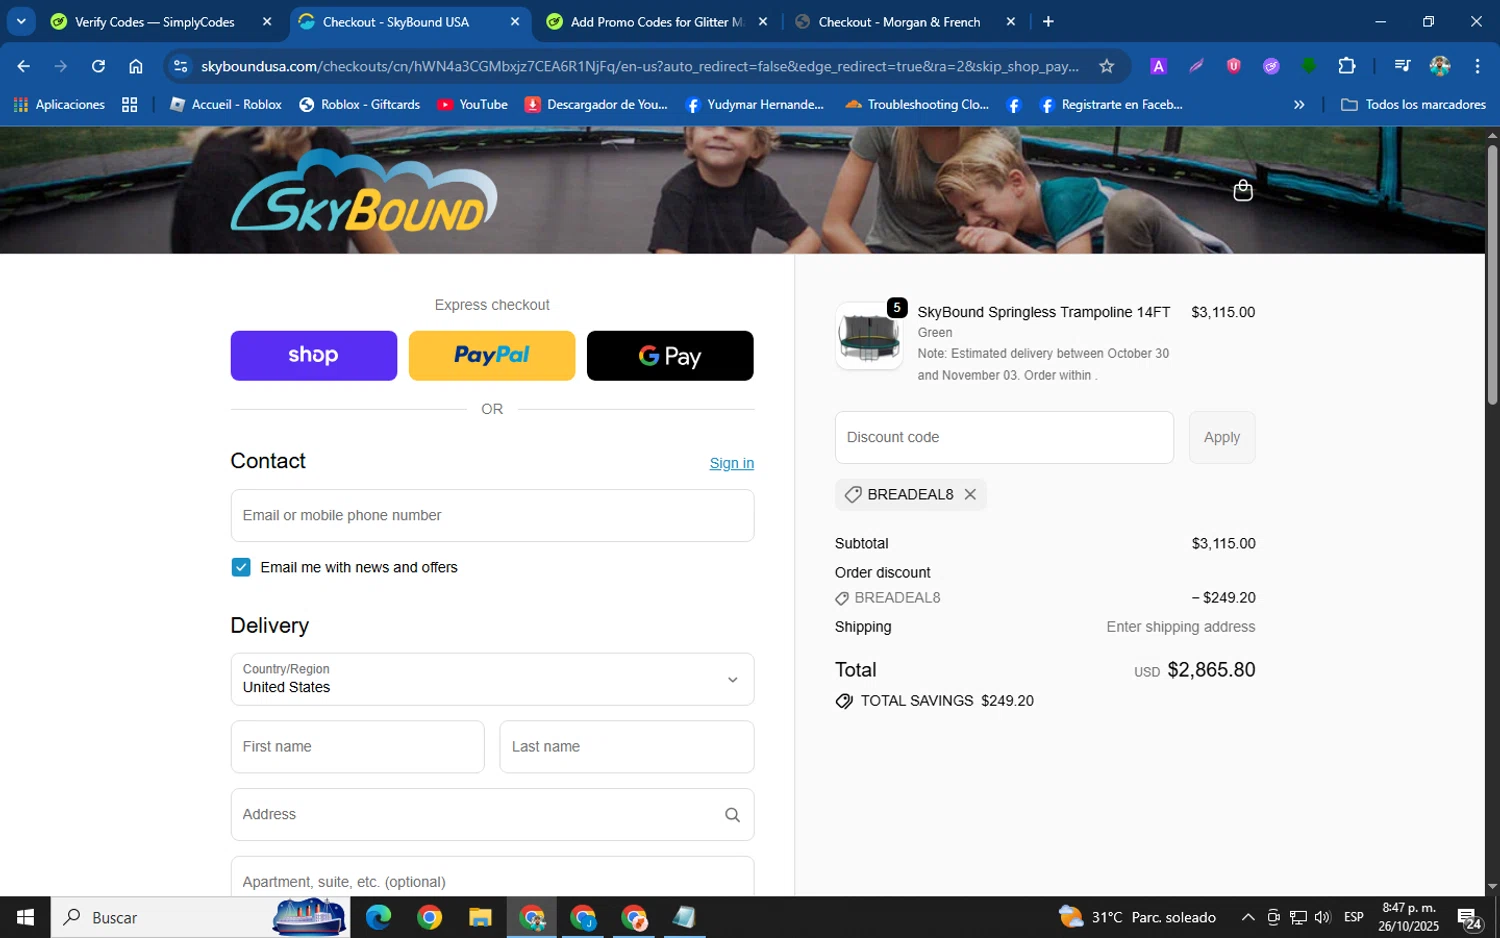Click the Discount code field
1500x938 pixels.
[x=1004, y=437]
